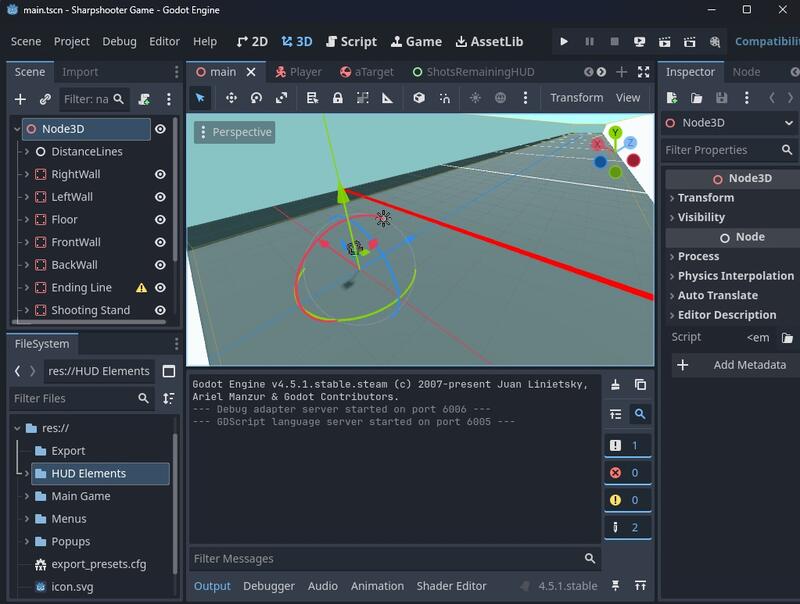Screen dimensions: 800x604
Task: Run the current scene icon
Action: pos(664,41)
